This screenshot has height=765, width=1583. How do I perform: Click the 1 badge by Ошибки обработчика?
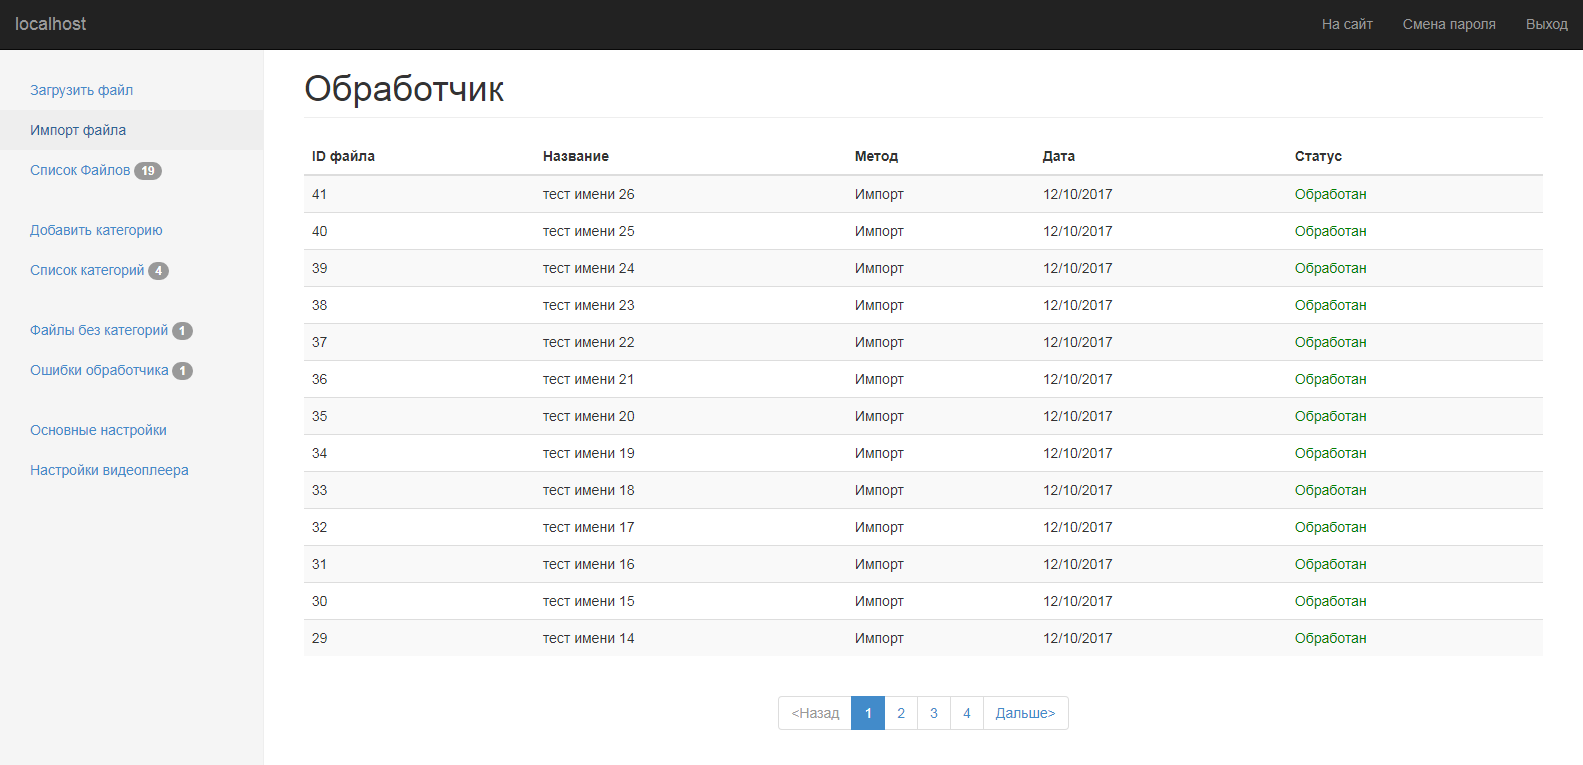point(182,371)
